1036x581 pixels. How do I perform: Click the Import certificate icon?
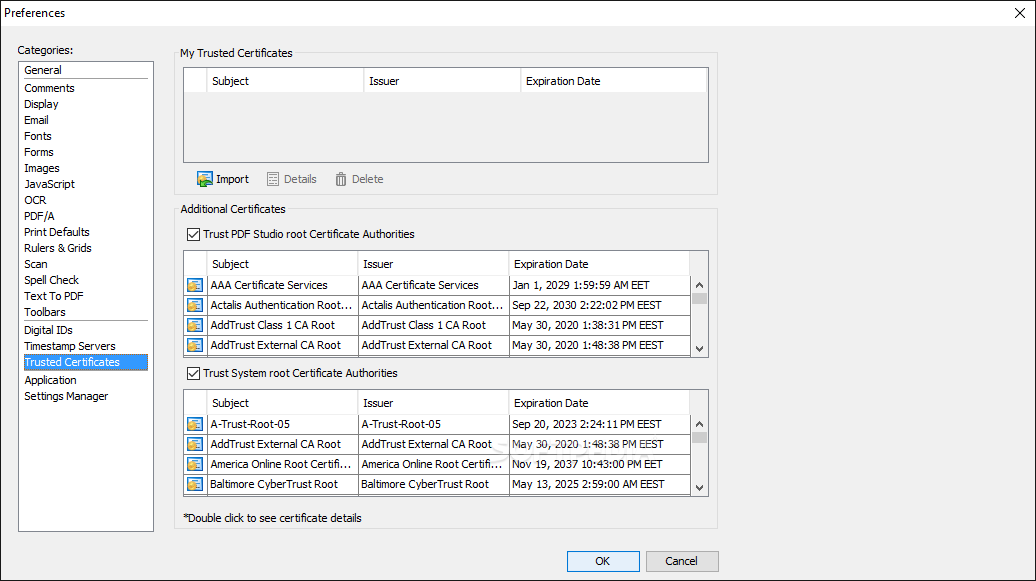[205, 179]
